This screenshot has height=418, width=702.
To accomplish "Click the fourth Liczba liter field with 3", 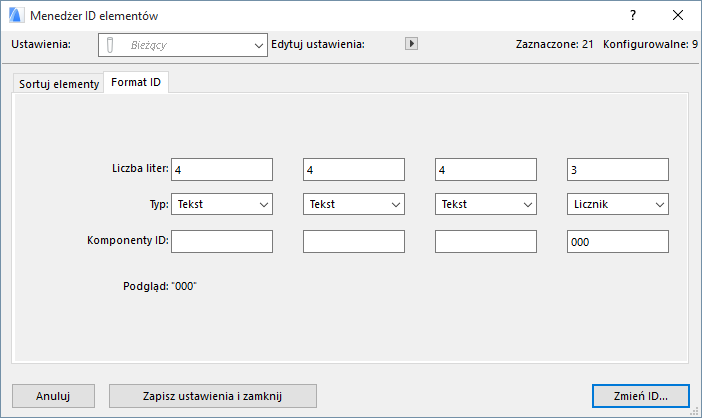I will [x=617, y=170].
